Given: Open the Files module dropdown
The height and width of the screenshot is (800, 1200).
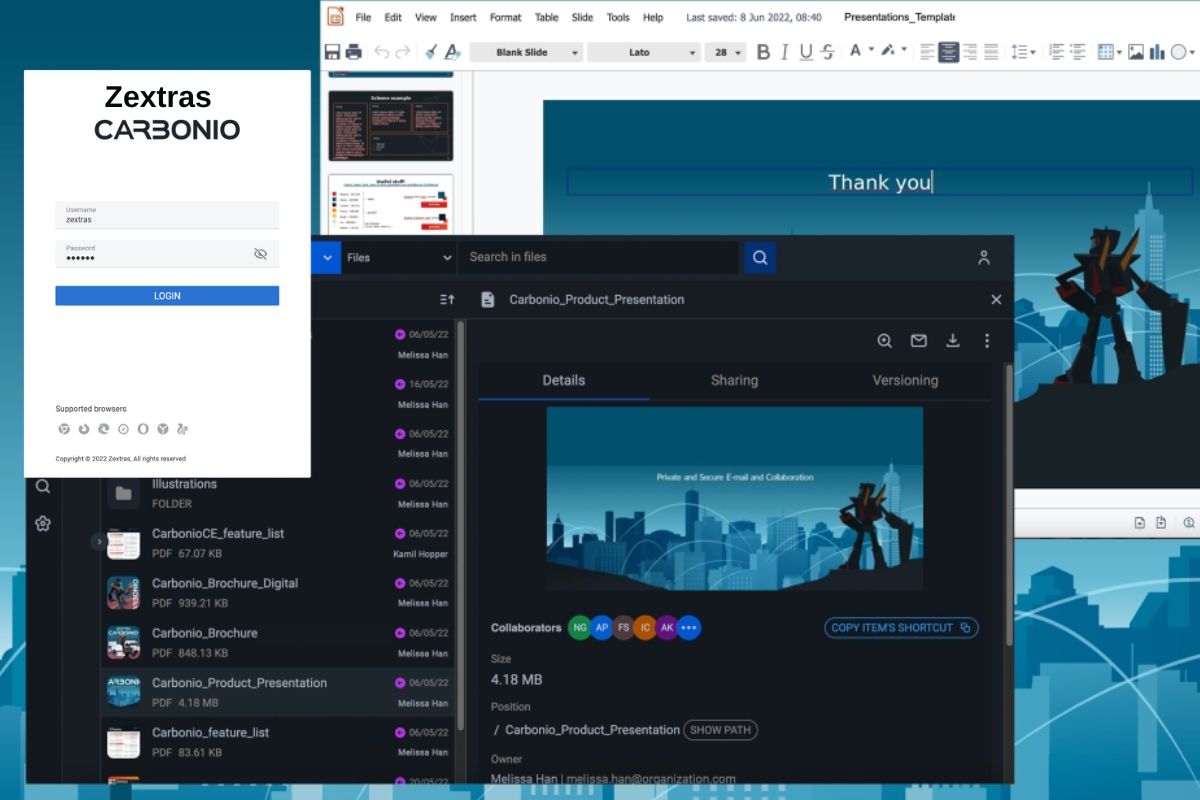Looking at the screenshot, I should pyautogui.click(x=399, y=257).
